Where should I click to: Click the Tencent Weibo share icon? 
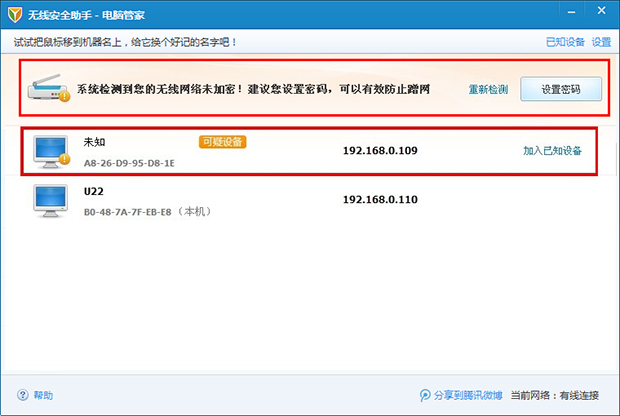(425, 395)
